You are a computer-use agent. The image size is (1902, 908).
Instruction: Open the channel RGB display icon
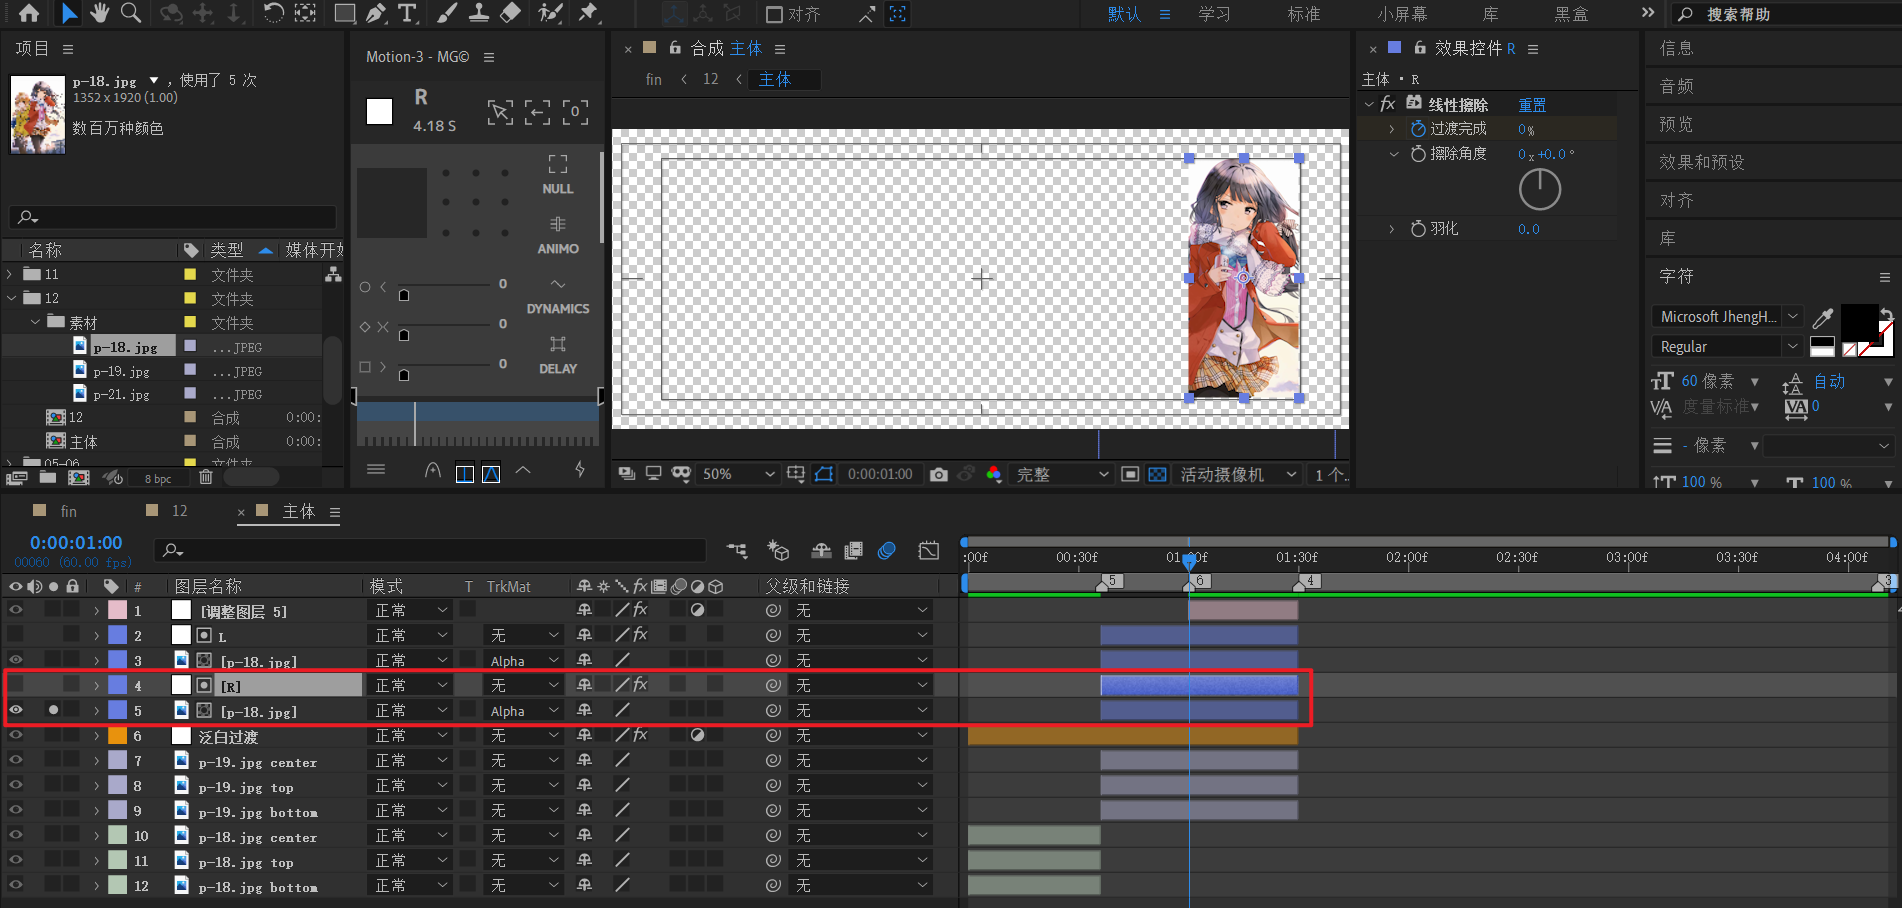(994, 474)
